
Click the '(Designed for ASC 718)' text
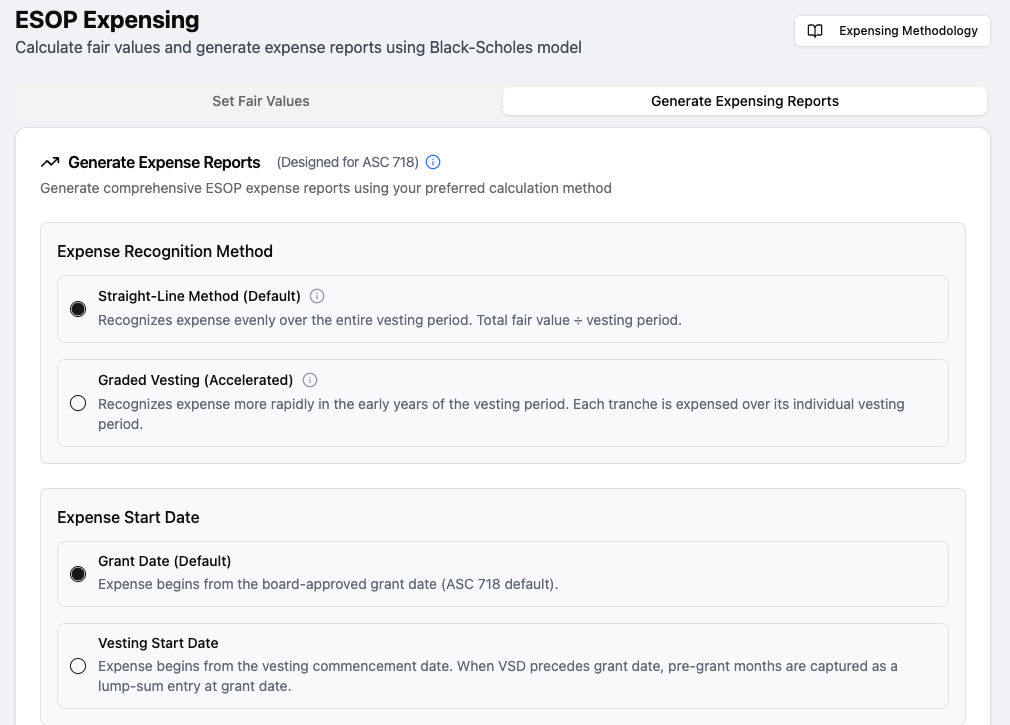tap(348, 162)
